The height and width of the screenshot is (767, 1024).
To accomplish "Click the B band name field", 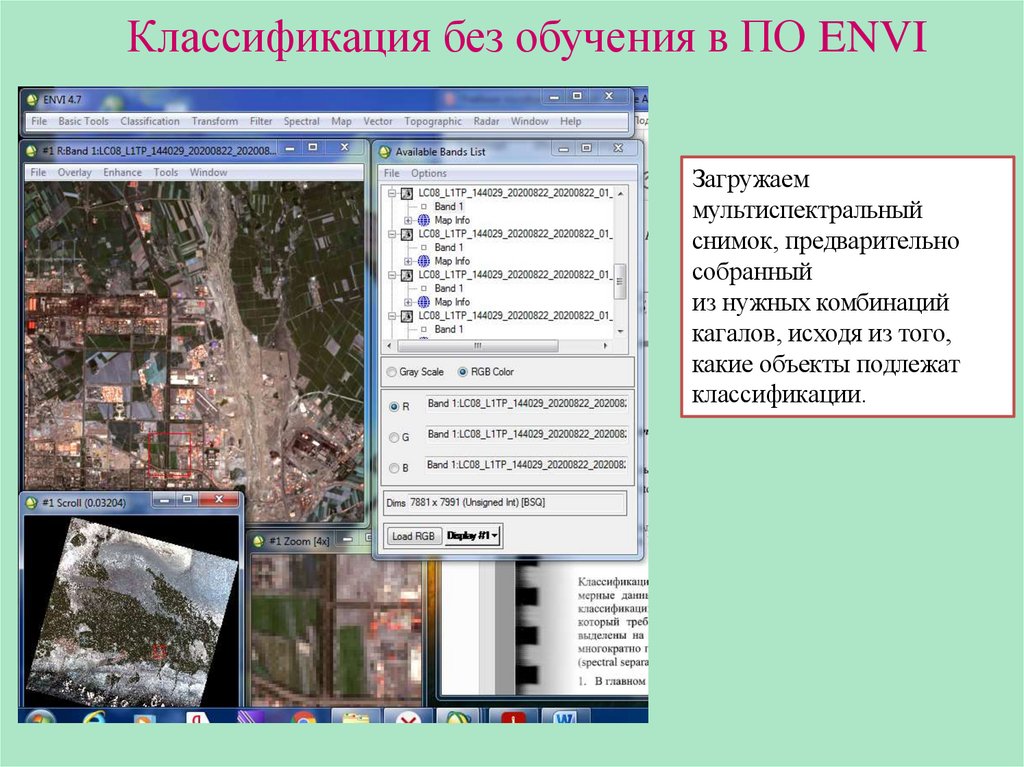I will (x=526, y=465).
